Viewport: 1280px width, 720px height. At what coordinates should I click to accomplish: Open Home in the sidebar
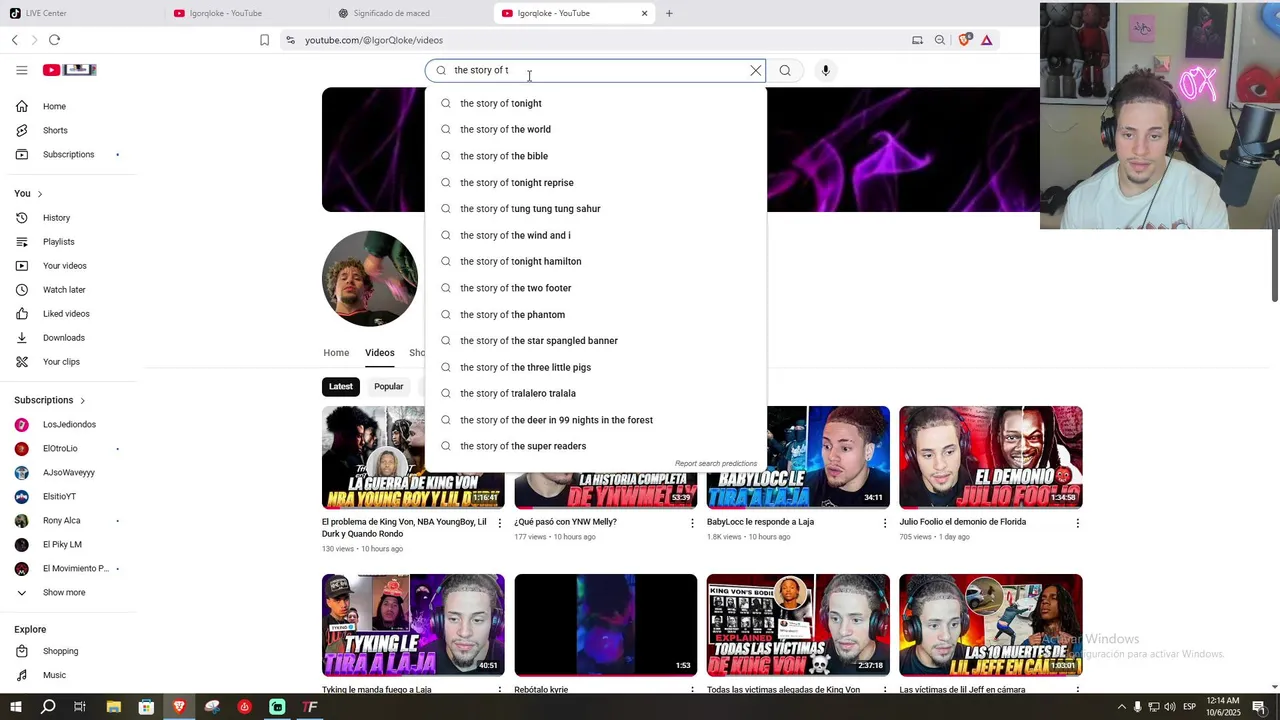pos(68,106)
